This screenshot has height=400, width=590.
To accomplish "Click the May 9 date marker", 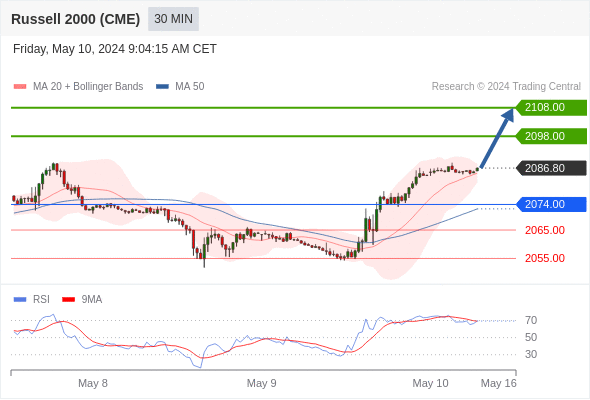I will click(262, 383).
